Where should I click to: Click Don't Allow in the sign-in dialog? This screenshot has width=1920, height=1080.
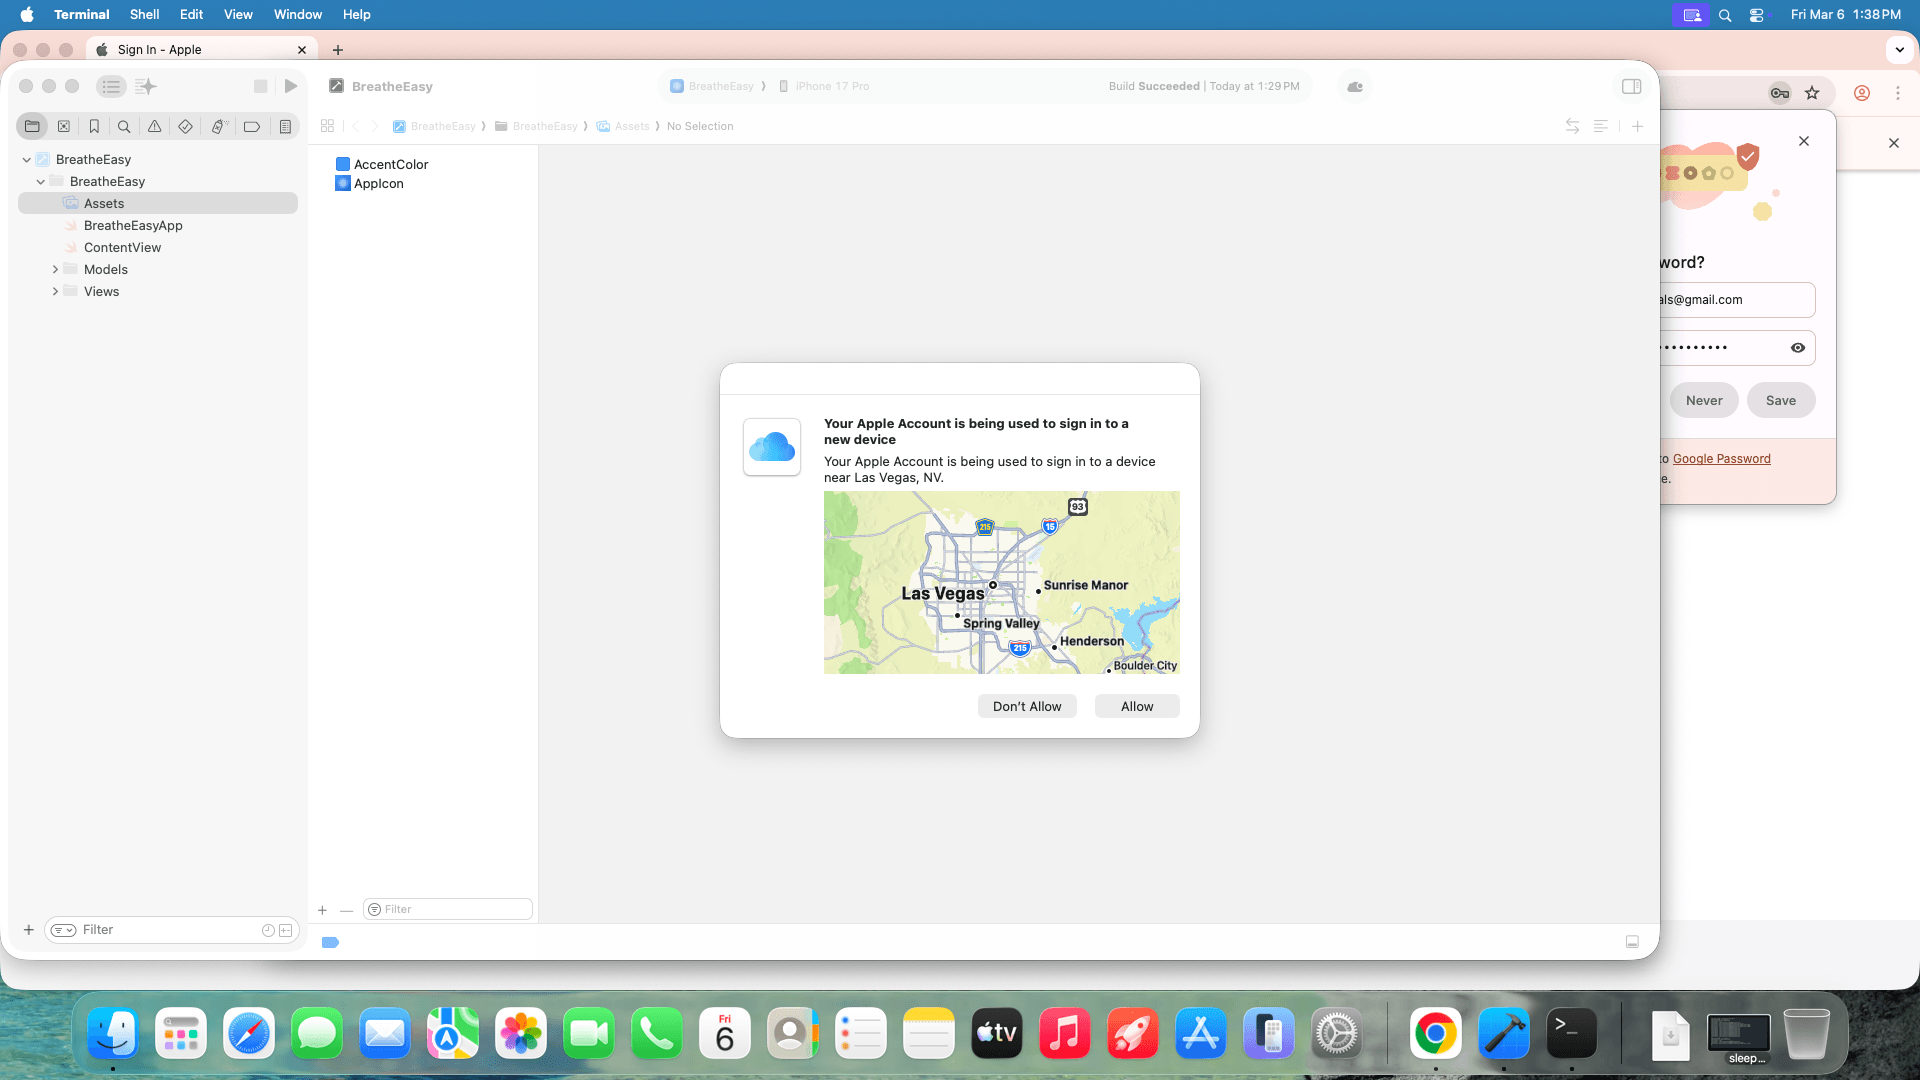click(x=1026, y=706)
